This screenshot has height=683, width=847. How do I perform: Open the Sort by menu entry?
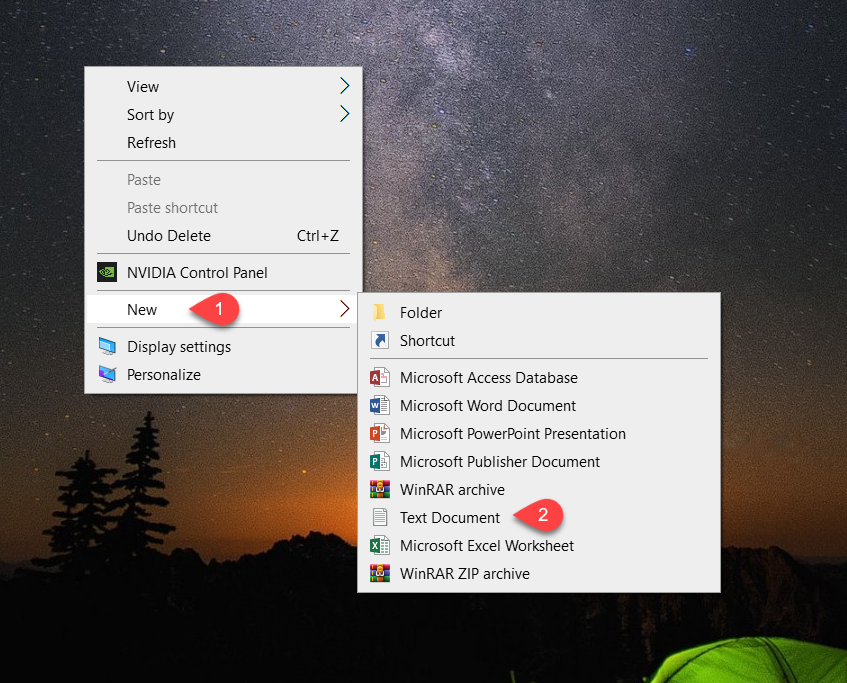pyautogui.click(x=223, y=115)
